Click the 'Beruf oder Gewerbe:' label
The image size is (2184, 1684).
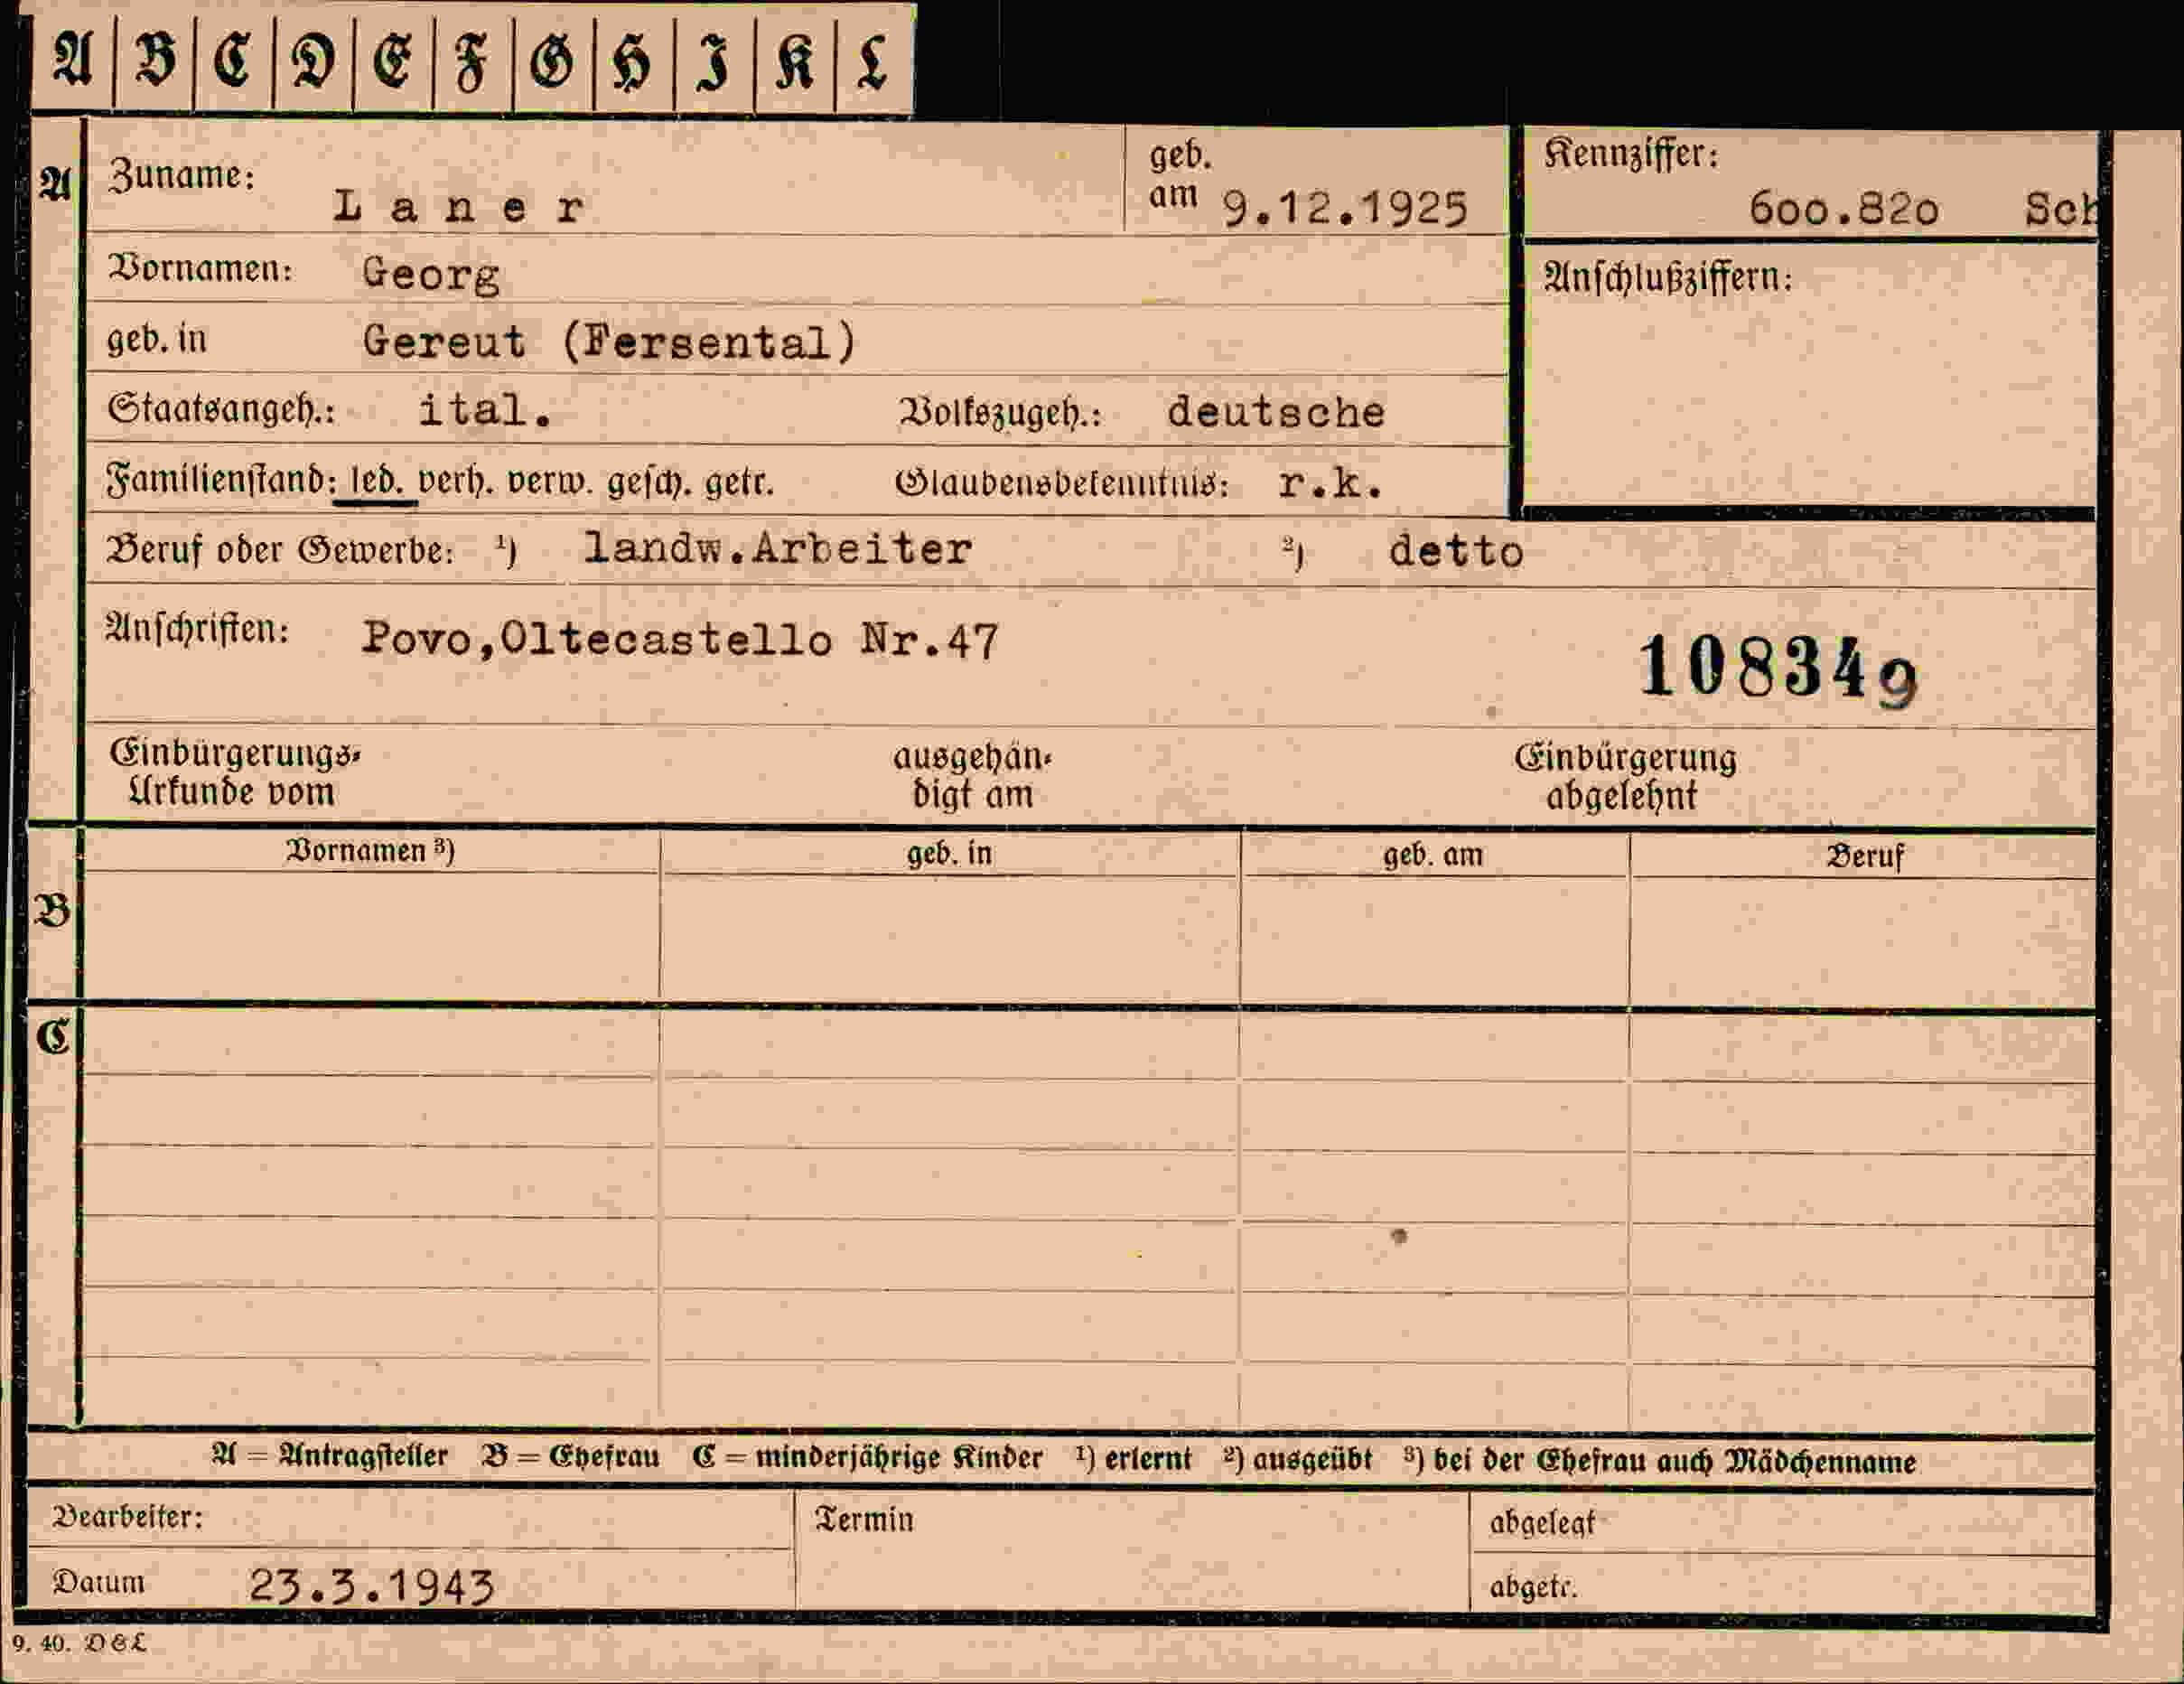[280, 549]
